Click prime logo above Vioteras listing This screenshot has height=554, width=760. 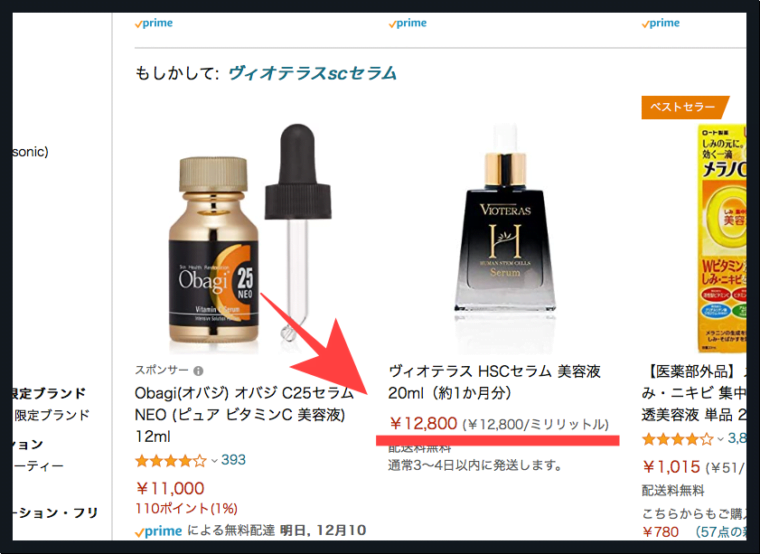[x=408, y=23]
